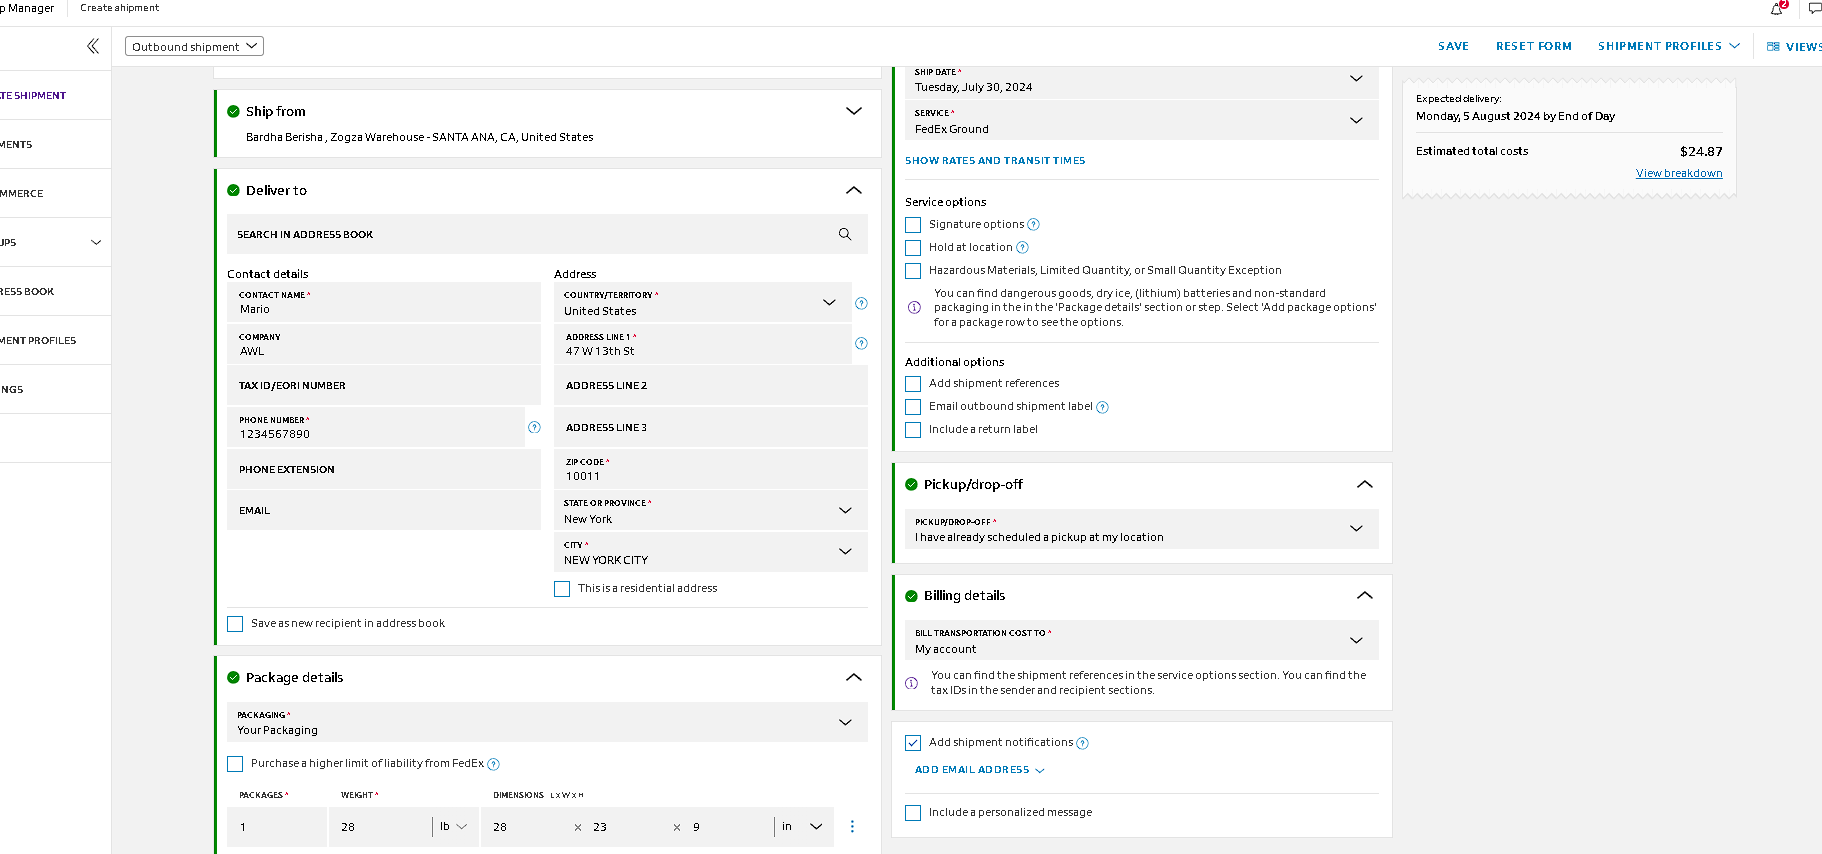Click Show rates and transit times

click(x=995, y=161)
